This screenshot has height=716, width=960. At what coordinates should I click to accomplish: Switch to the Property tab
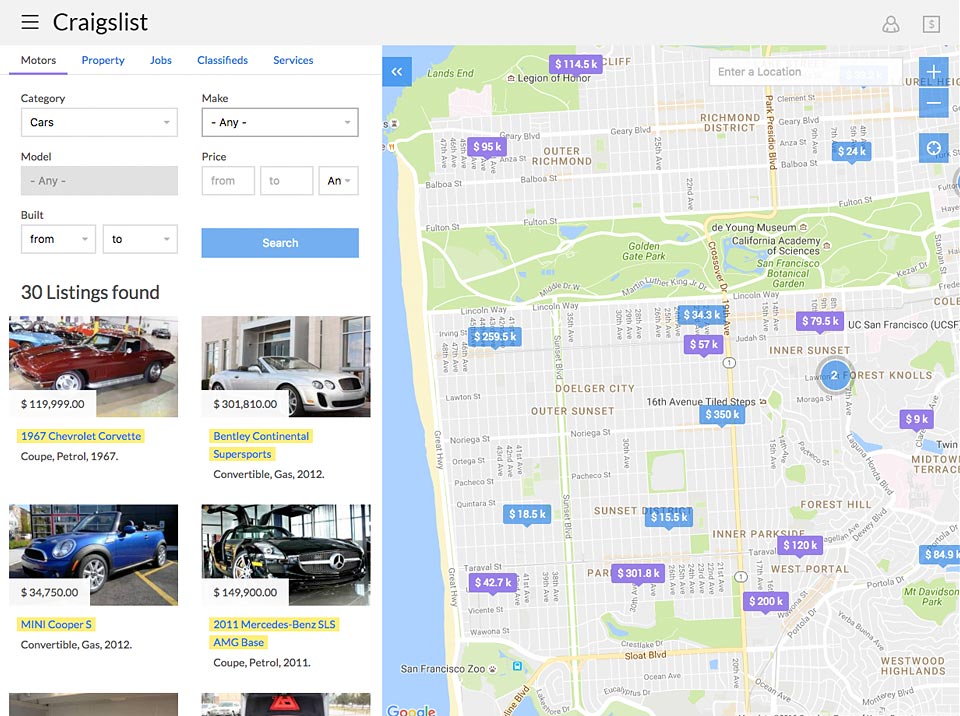pyautogui.click(x=103, y=60)
